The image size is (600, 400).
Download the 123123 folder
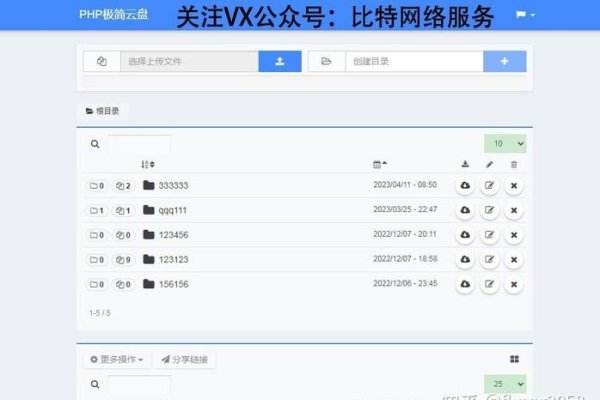[x=465, y=260]
